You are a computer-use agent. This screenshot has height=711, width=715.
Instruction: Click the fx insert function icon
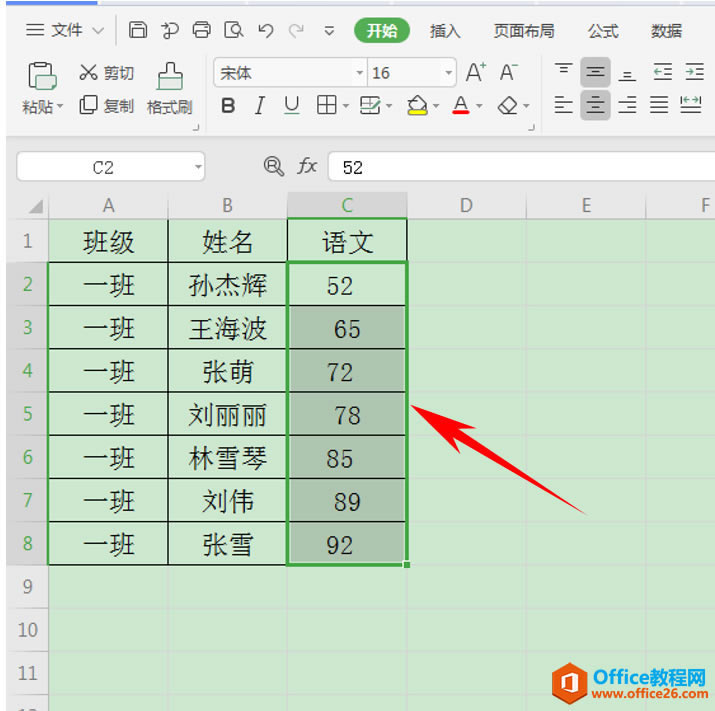[x=307, y=166]
